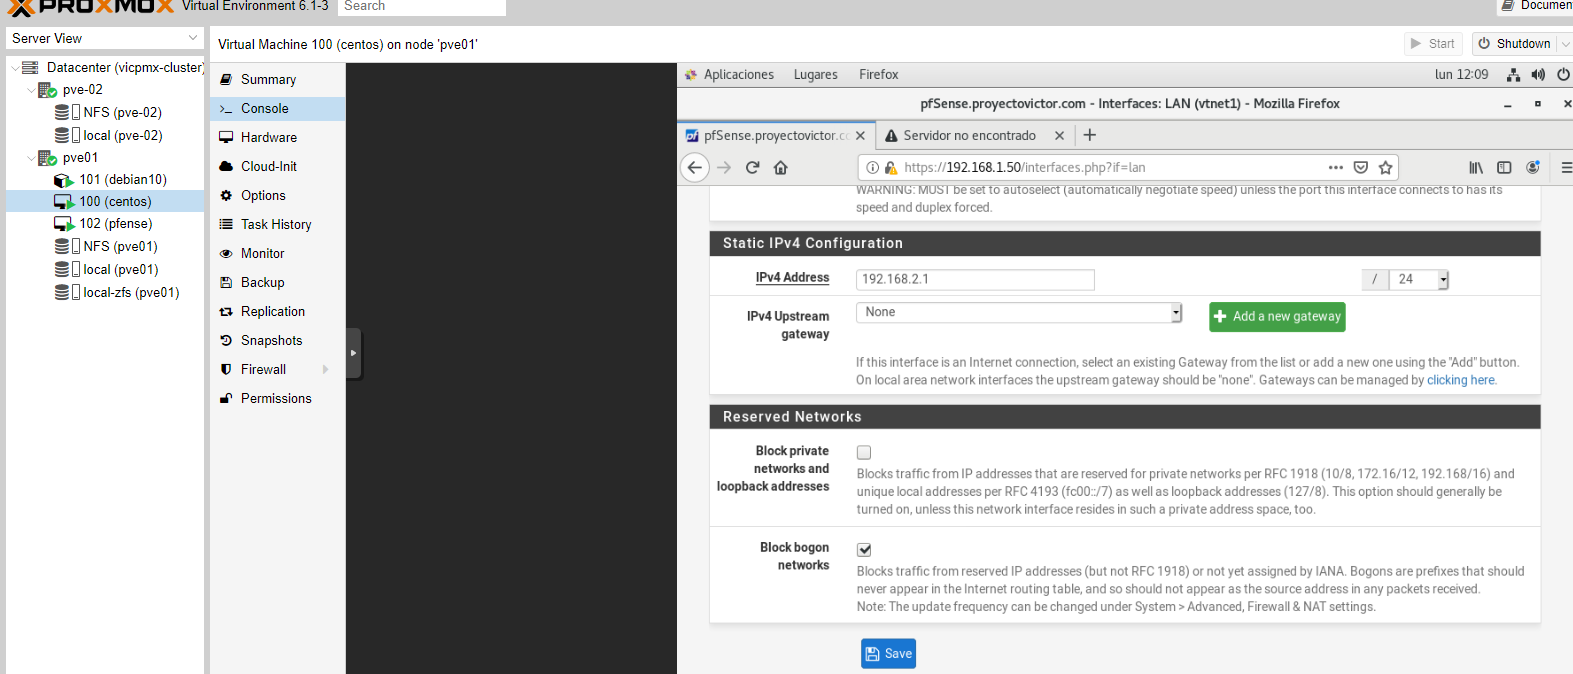Expand the Firewall submenu arrow
Image resolution: width=1573 pixels, height=674 pixels.
pos(326,369)
